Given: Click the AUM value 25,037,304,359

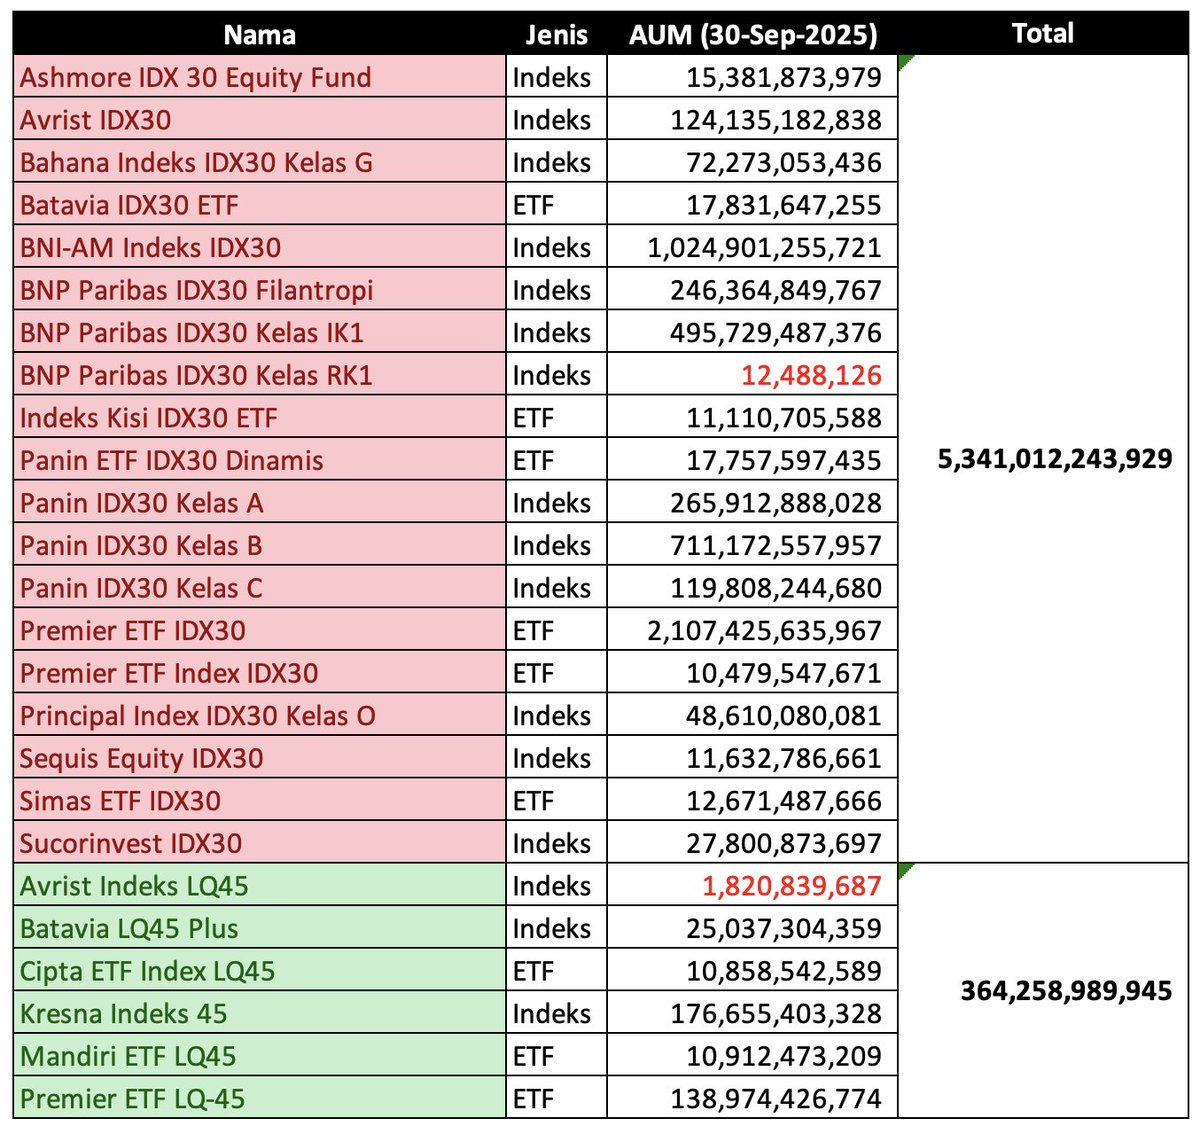Looking at the screenshot, I should click(x=784, y=928).
